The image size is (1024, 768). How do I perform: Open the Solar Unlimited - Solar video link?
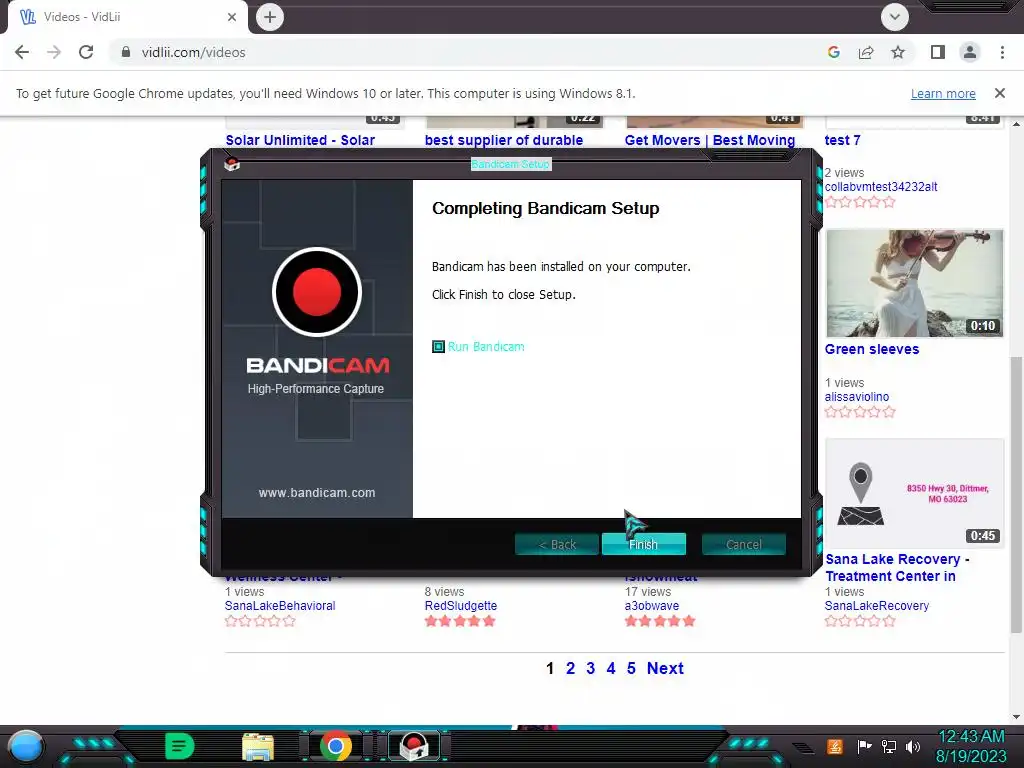click(x=300, y=140)
